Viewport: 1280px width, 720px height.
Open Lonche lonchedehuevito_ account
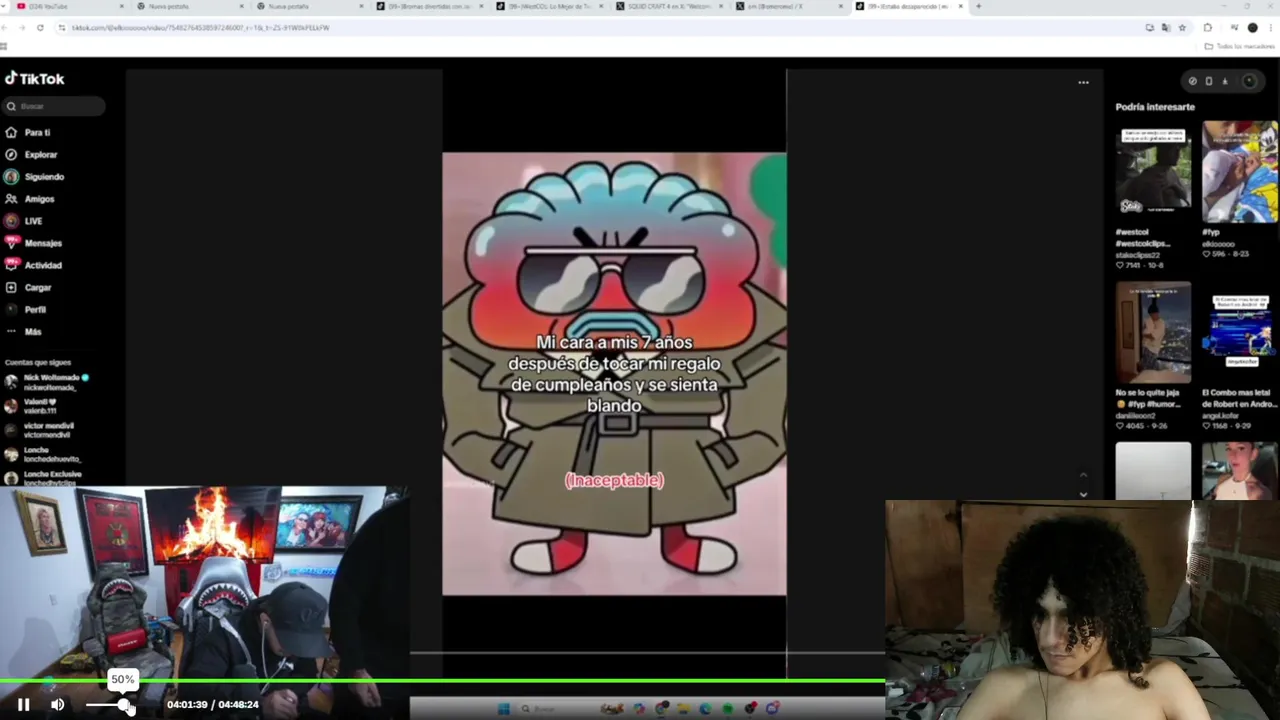coord(43,455)
